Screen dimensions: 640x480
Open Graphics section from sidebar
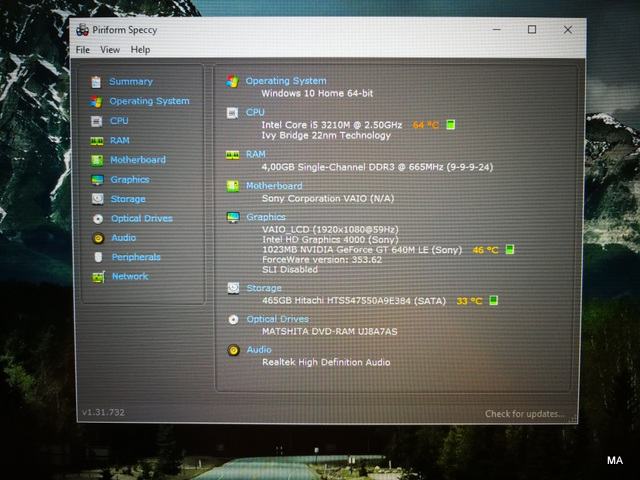[x=130, y=180]
